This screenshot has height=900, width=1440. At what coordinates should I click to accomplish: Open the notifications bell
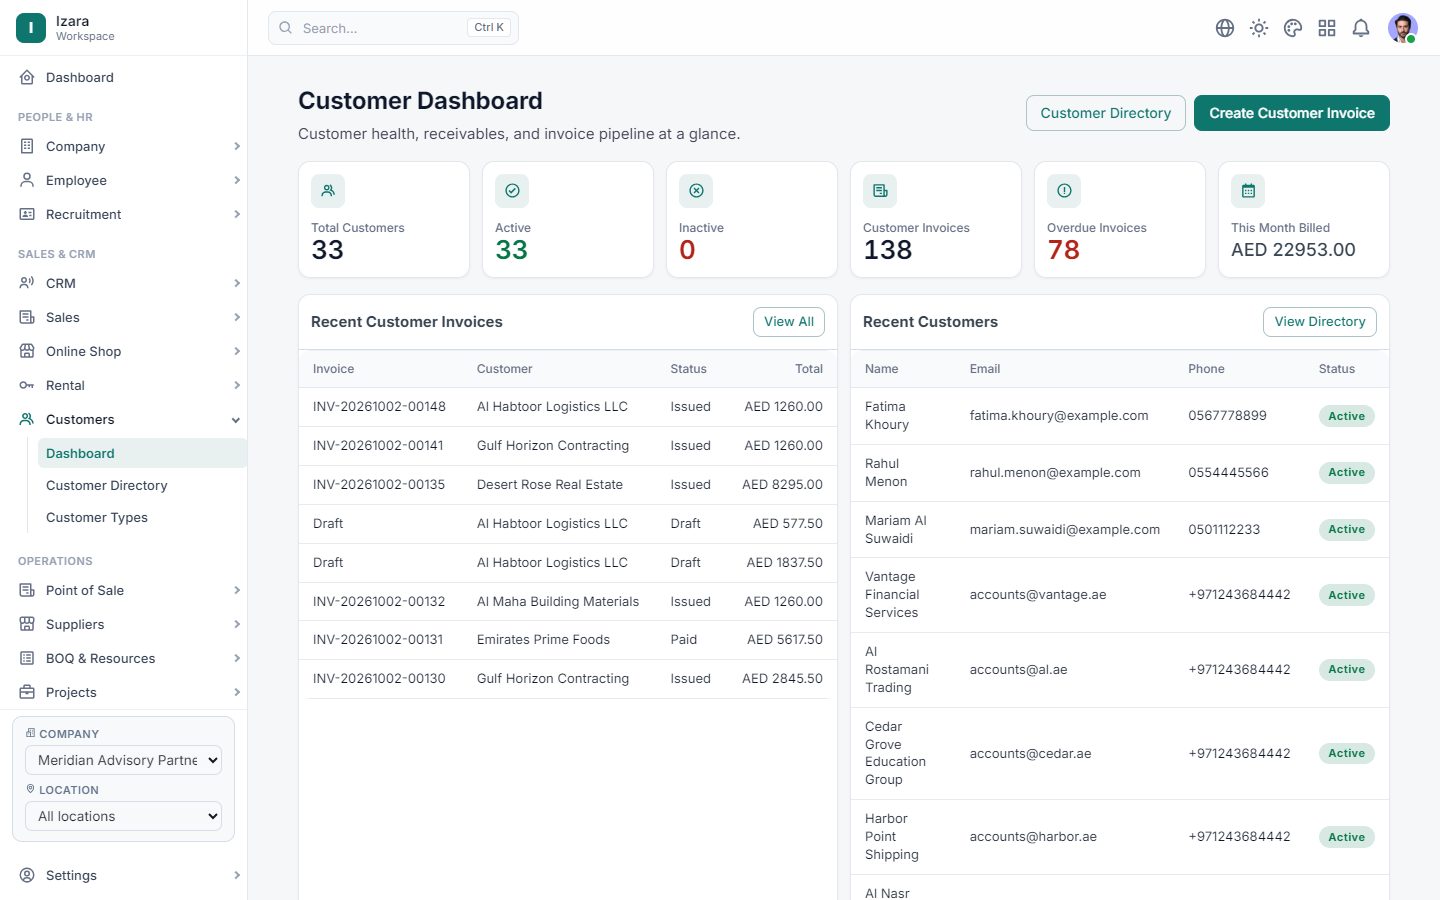(1361, 28)
